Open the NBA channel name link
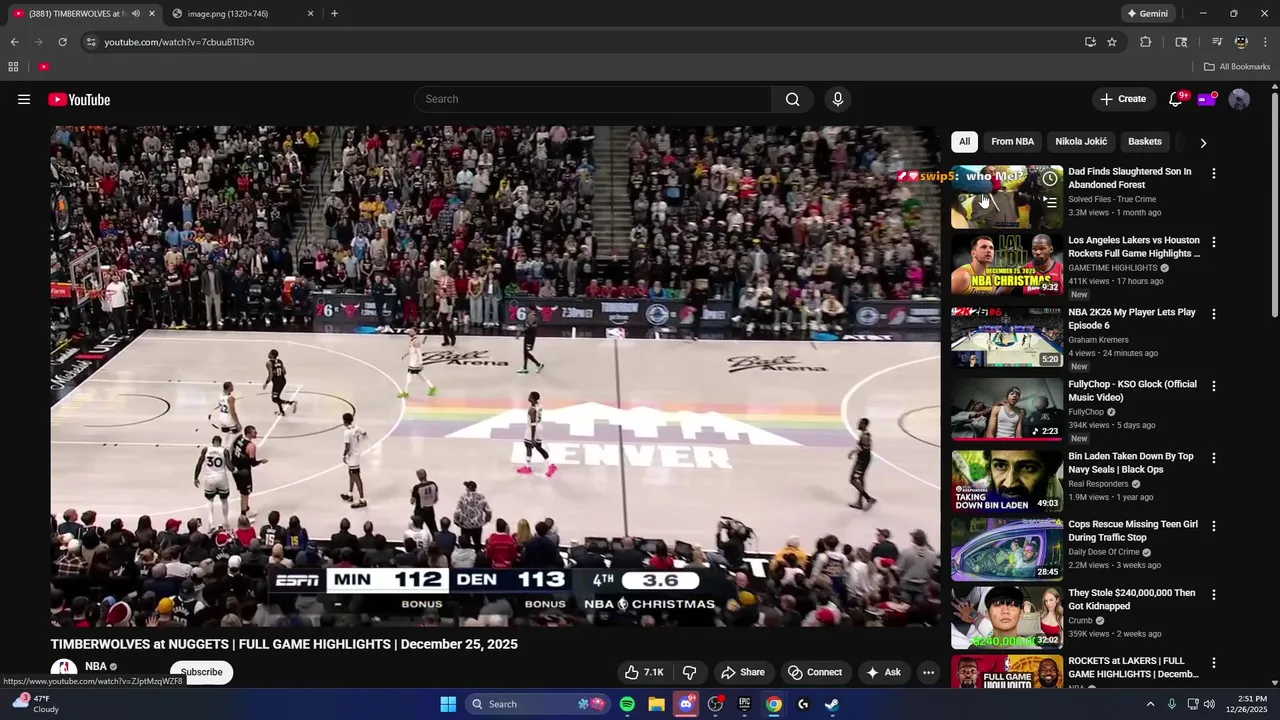 point(96,666)
